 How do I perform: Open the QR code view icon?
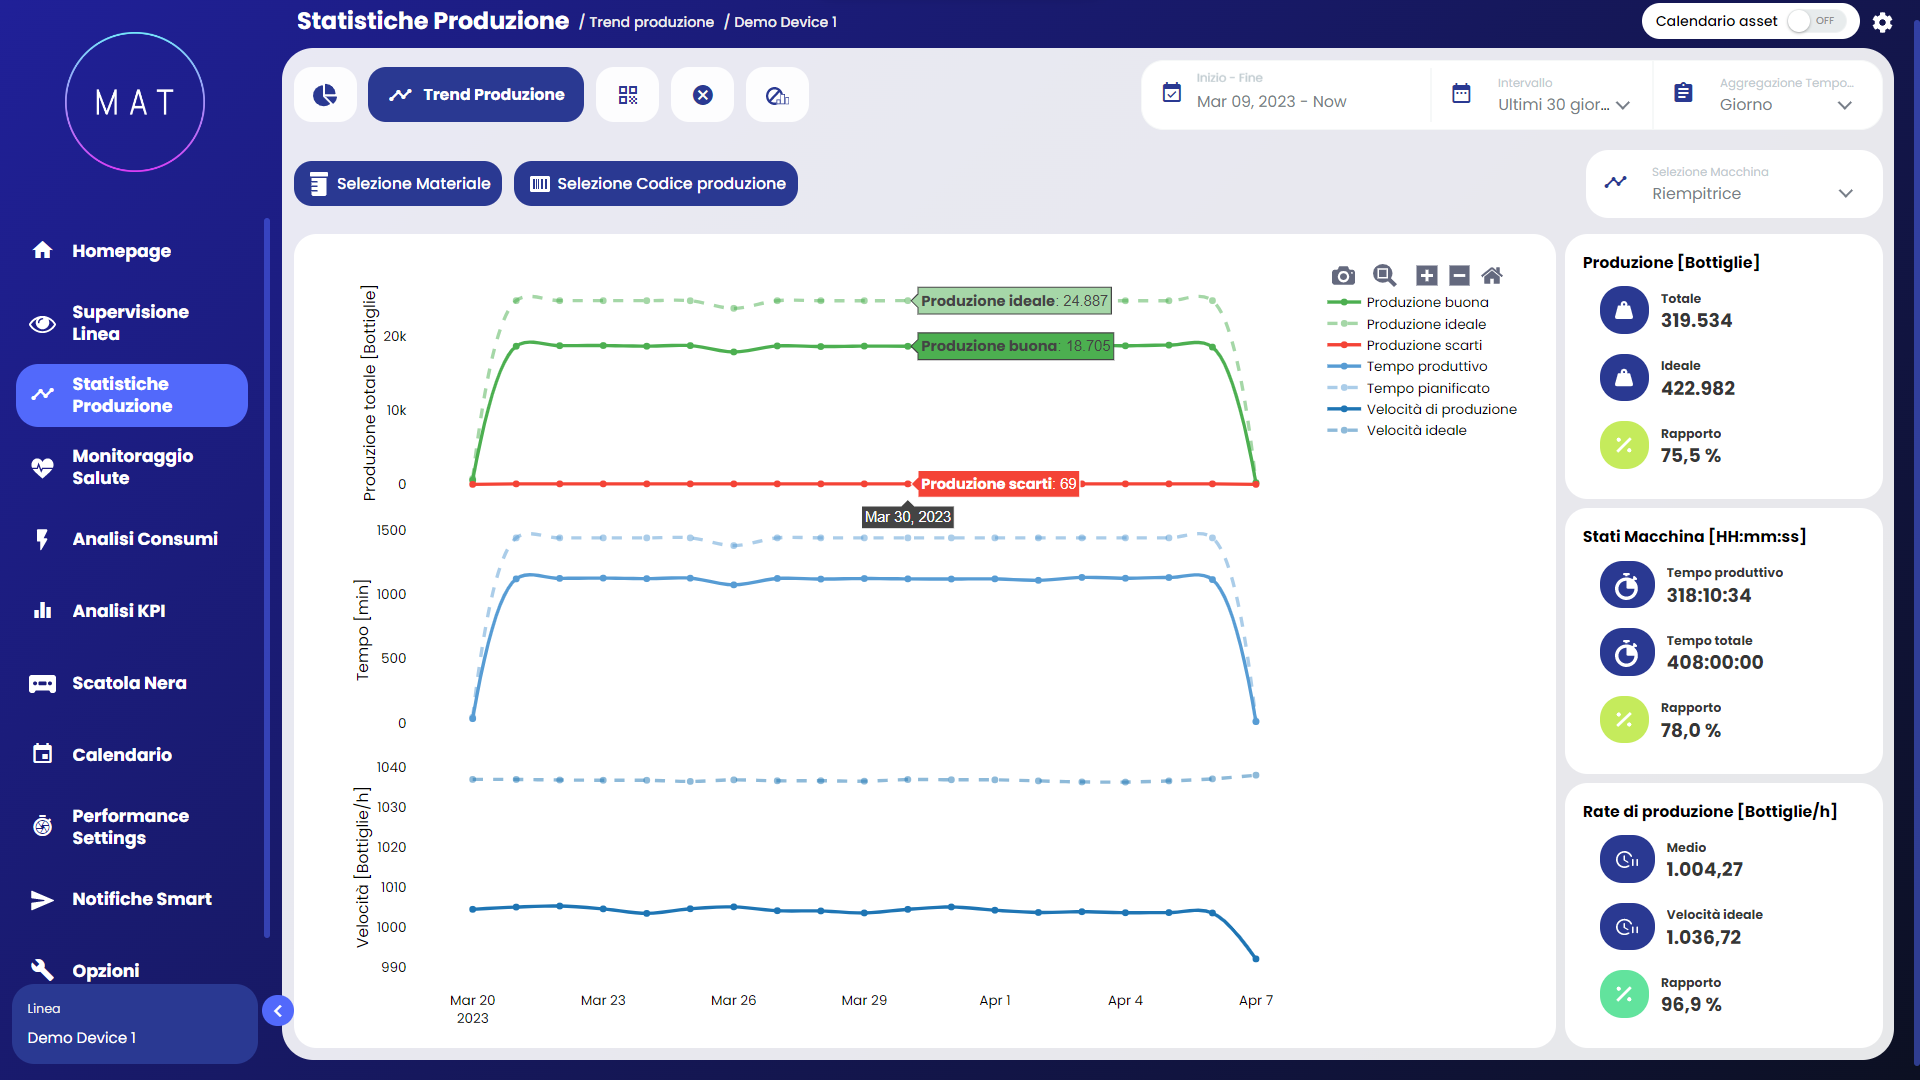pos(627,95)
